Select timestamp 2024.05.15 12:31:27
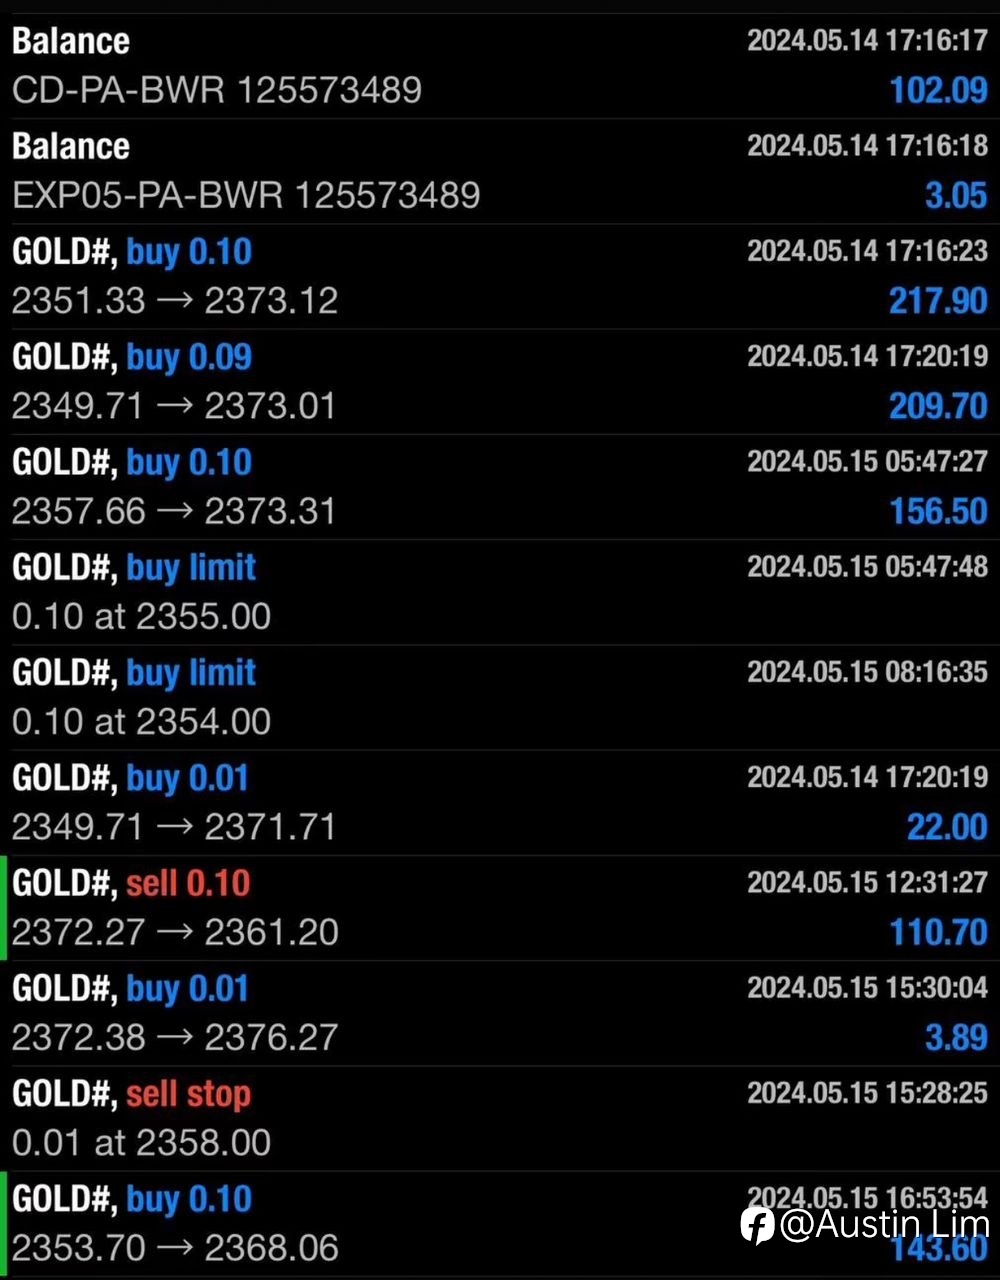The width and height of the screenshot is (1000, 1280). tap(867, 882)
